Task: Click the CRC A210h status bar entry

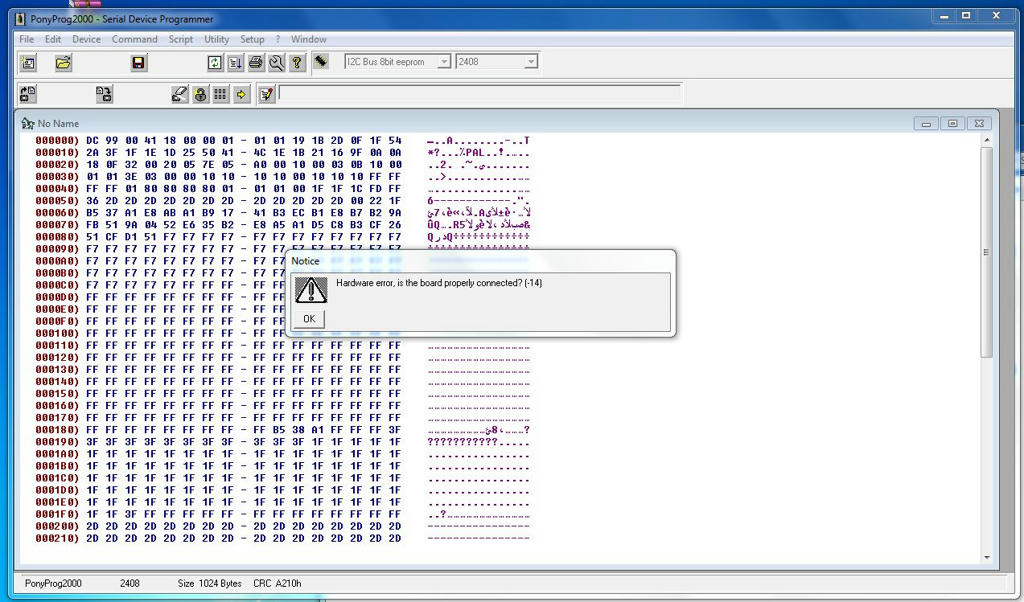Action: pyautogui.click(x=277, y=583)
